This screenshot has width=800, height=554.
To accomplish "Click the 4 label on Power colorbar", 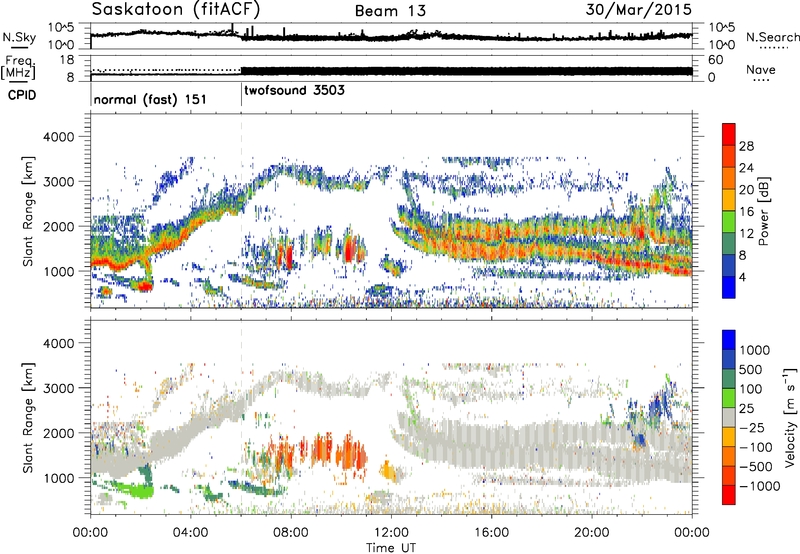I will point(743,278).
